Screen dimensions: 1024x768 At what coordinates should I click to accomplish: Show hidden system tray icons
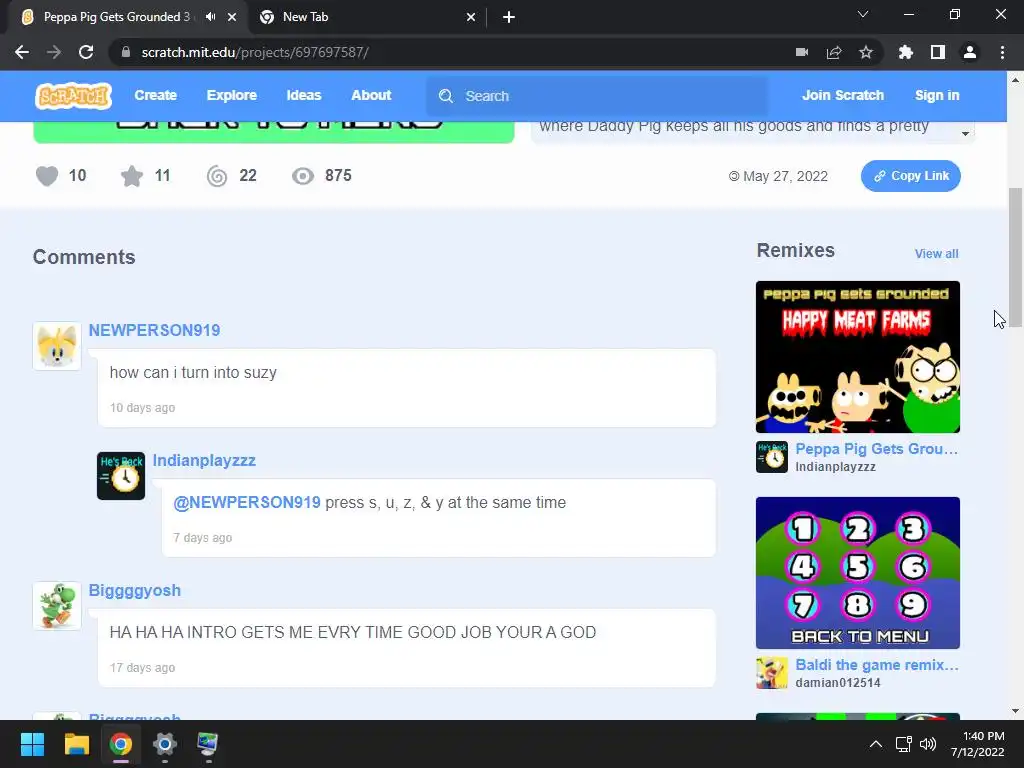(876, 744)
